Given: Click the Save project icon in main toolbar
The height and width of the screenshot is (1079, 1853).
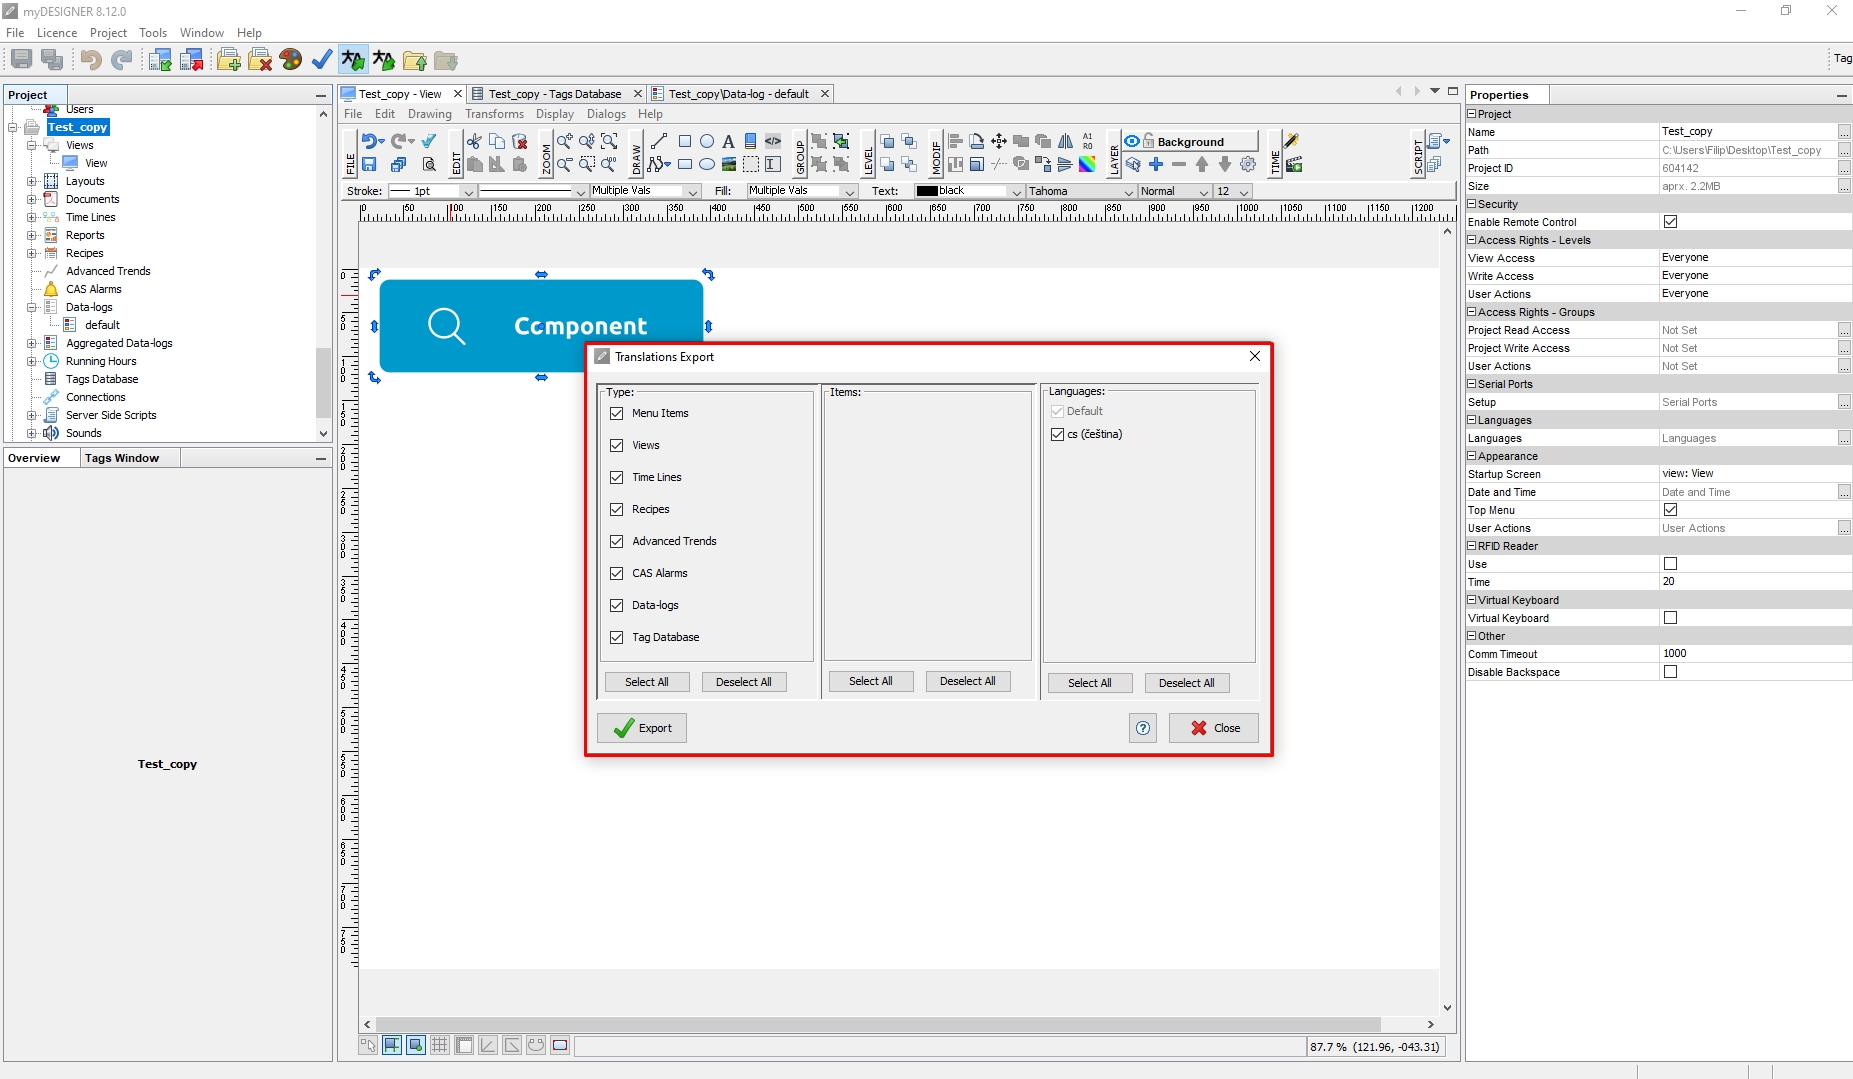Looking at the screenshot, I should point(21,60).
